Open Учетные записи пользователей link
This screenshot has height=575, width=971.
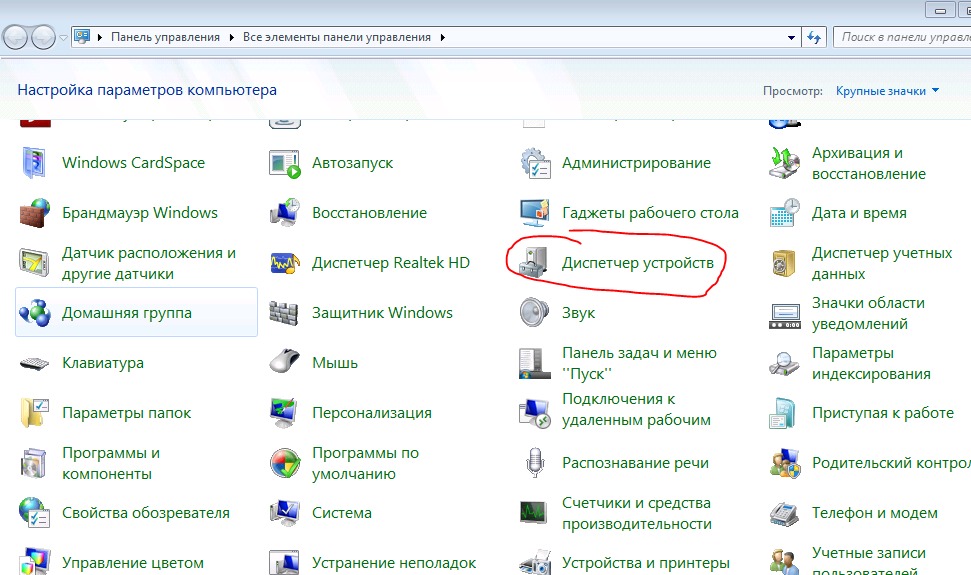[869, 561]
